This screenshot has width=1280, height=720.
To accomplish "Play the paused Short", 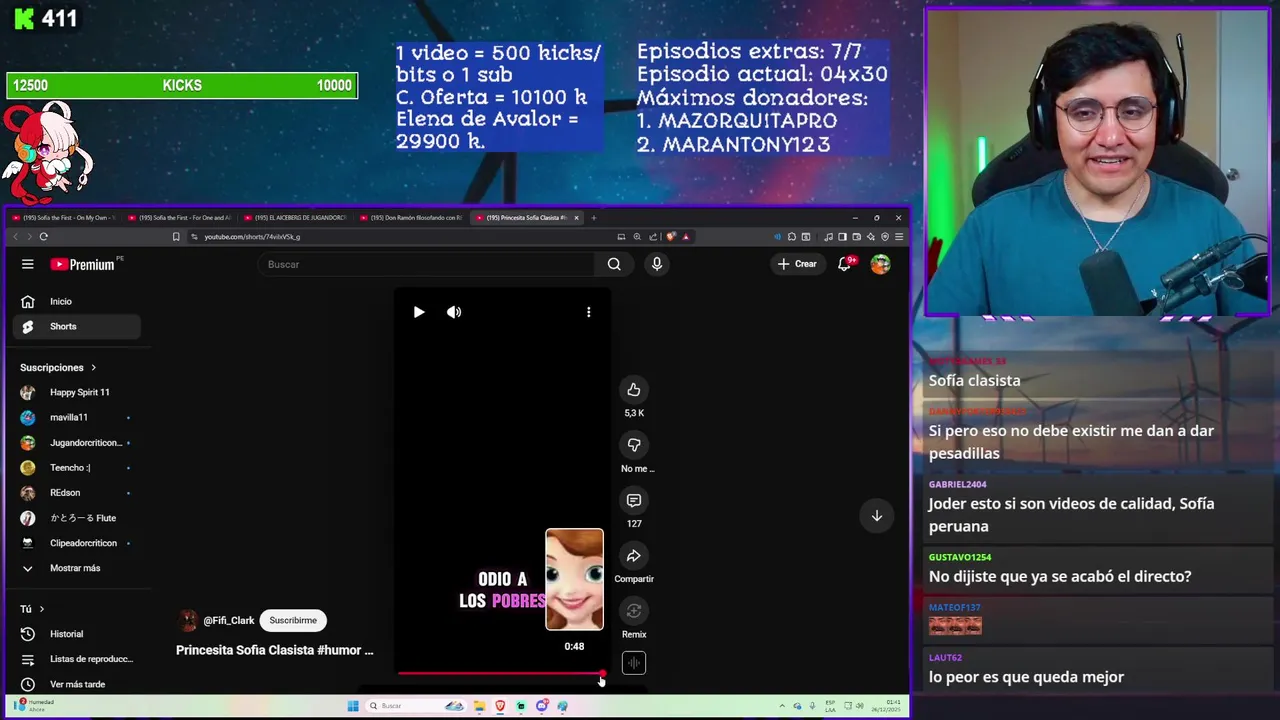I will click(419, 312).
